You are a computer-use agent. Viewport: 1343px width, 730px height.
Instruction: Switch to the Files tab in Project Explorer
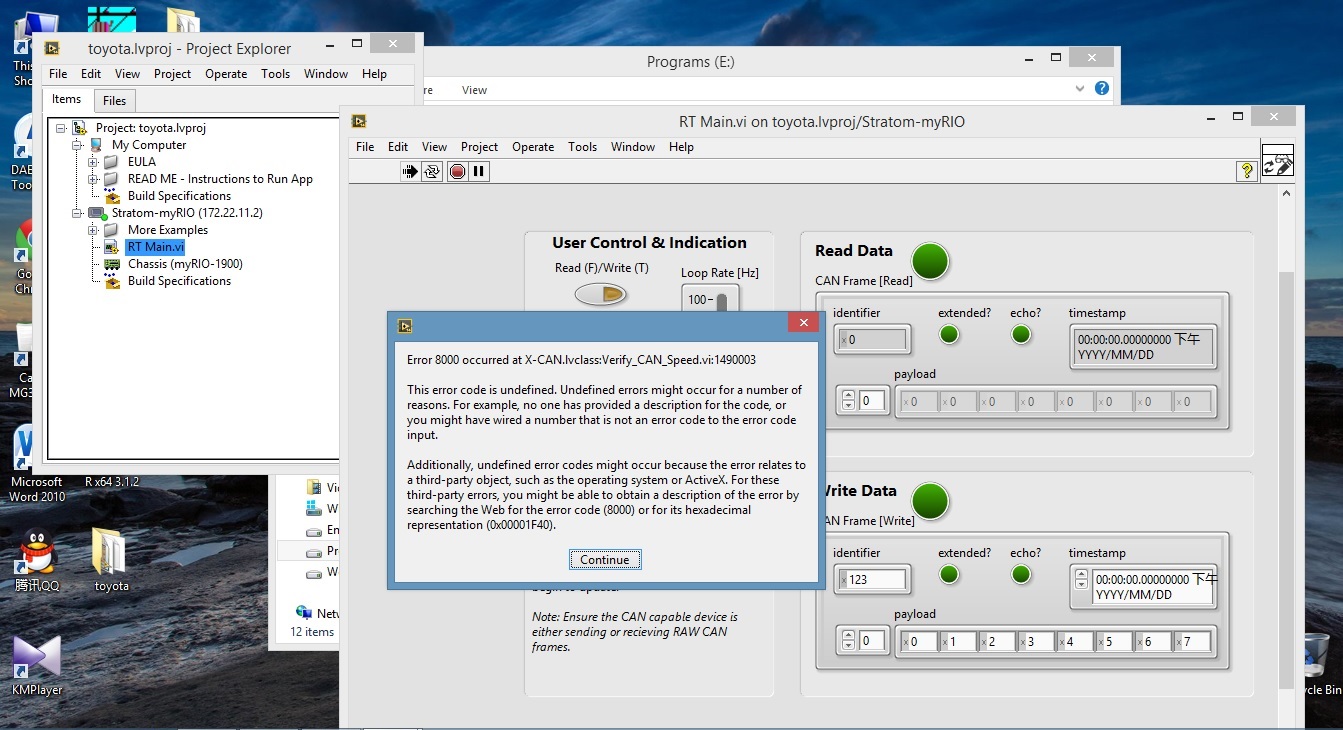(115, 100)
